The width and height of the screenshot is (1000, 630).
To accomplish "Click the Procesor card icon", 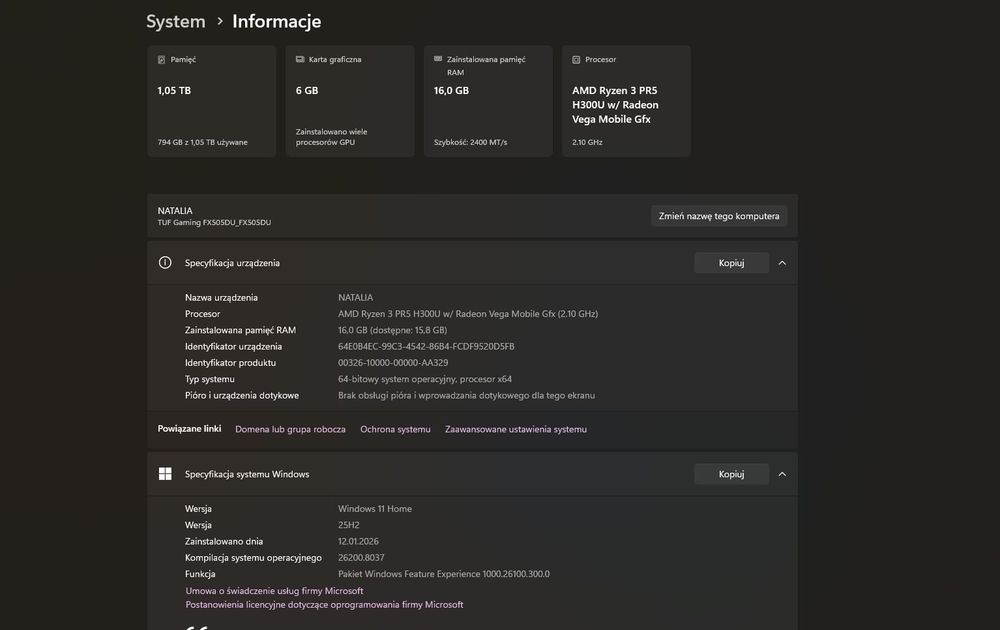I will [x=576, y=59].
